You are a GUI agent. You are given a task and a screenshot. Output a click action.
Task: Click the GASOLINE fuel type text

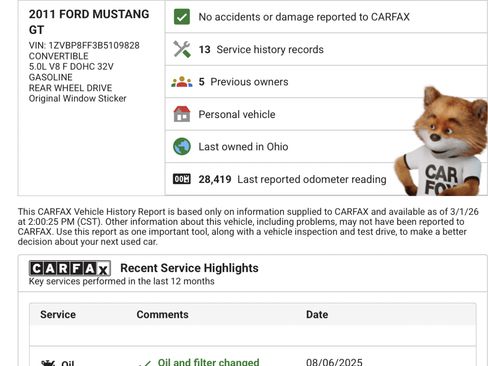50,77
